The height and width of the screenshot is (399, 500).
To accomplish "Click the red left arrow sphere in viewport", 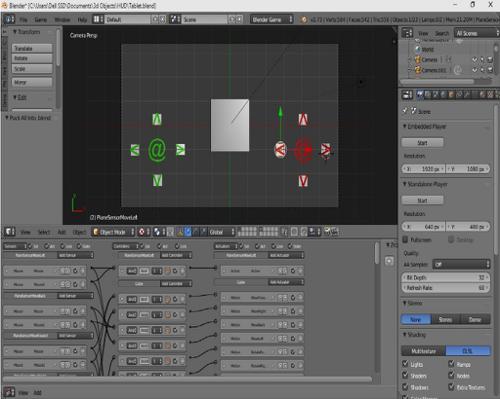I will [x=280, y=150].
